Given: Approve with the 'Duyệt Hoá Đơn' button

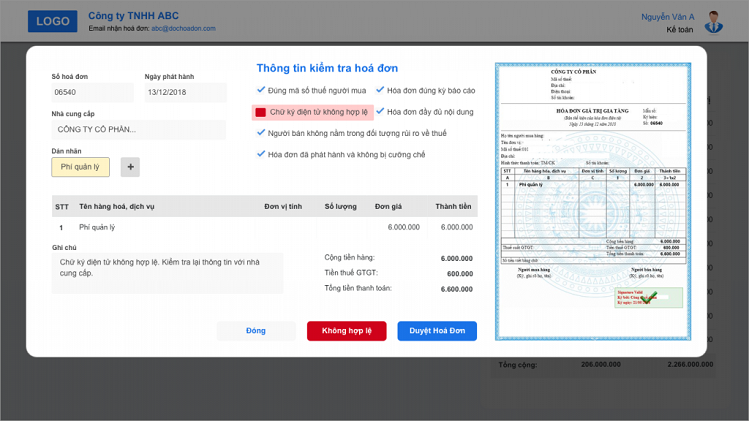Looking at the screenshot, I should (x=437, y=331).
